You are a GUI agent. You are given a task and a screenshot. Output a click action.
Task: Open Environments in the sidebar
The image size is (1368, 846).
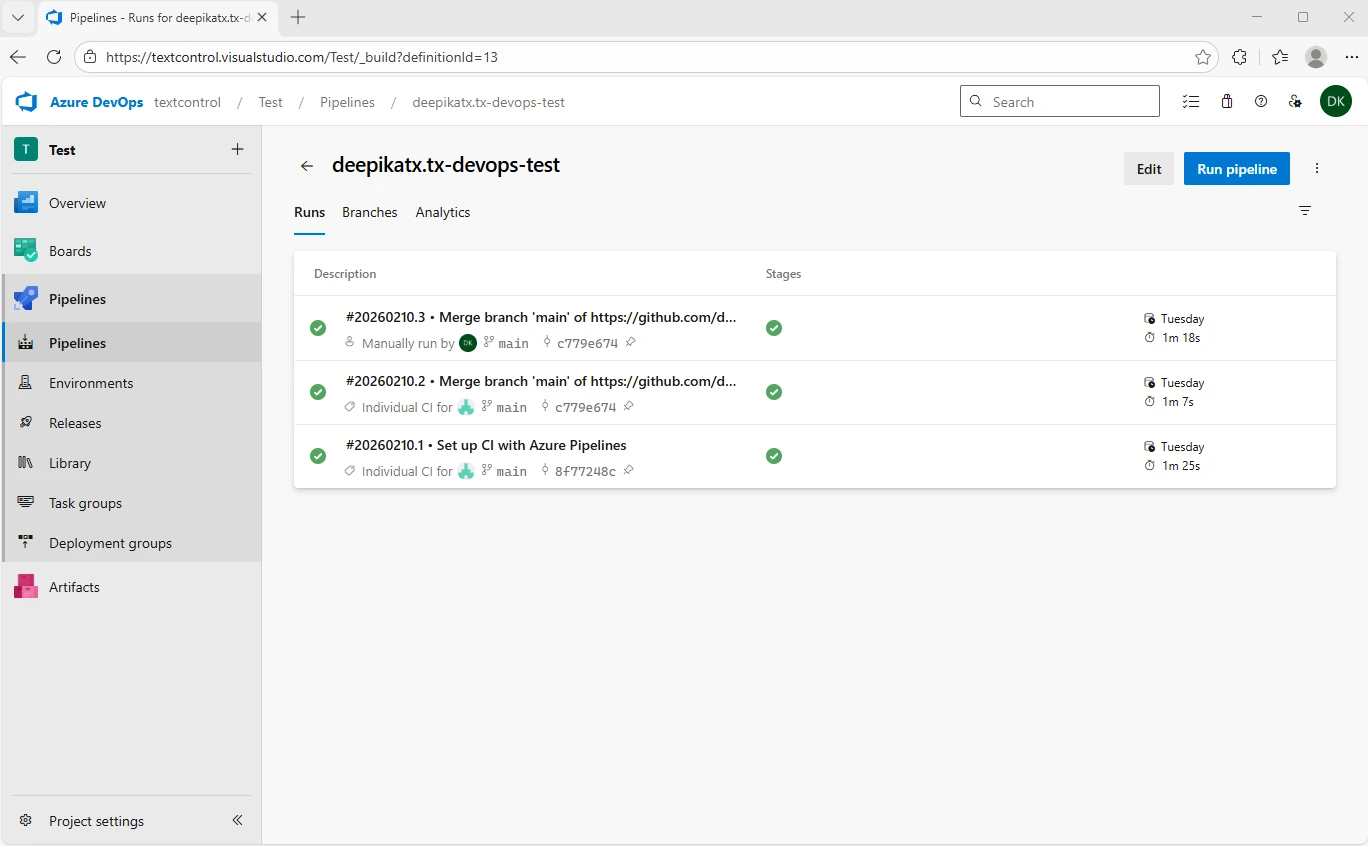pos(92,382)
